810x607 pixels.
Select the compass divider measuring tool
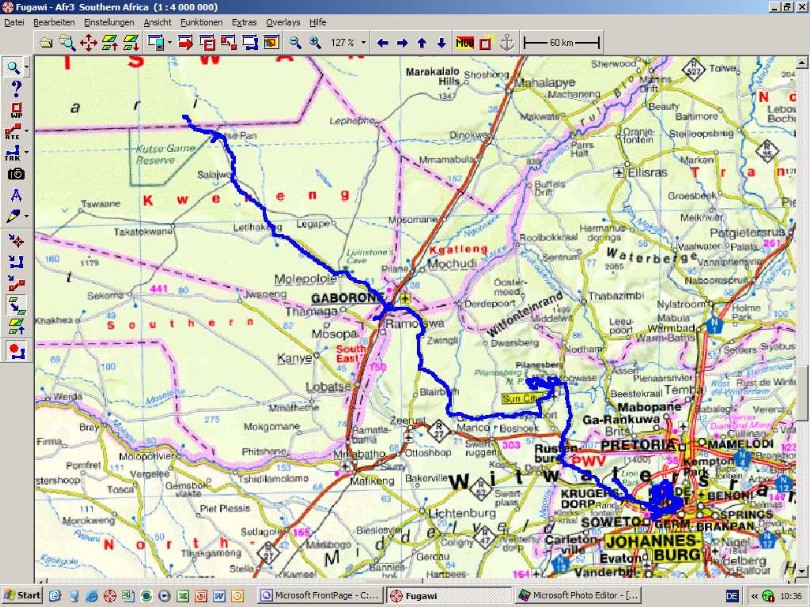tap(16, 195)
